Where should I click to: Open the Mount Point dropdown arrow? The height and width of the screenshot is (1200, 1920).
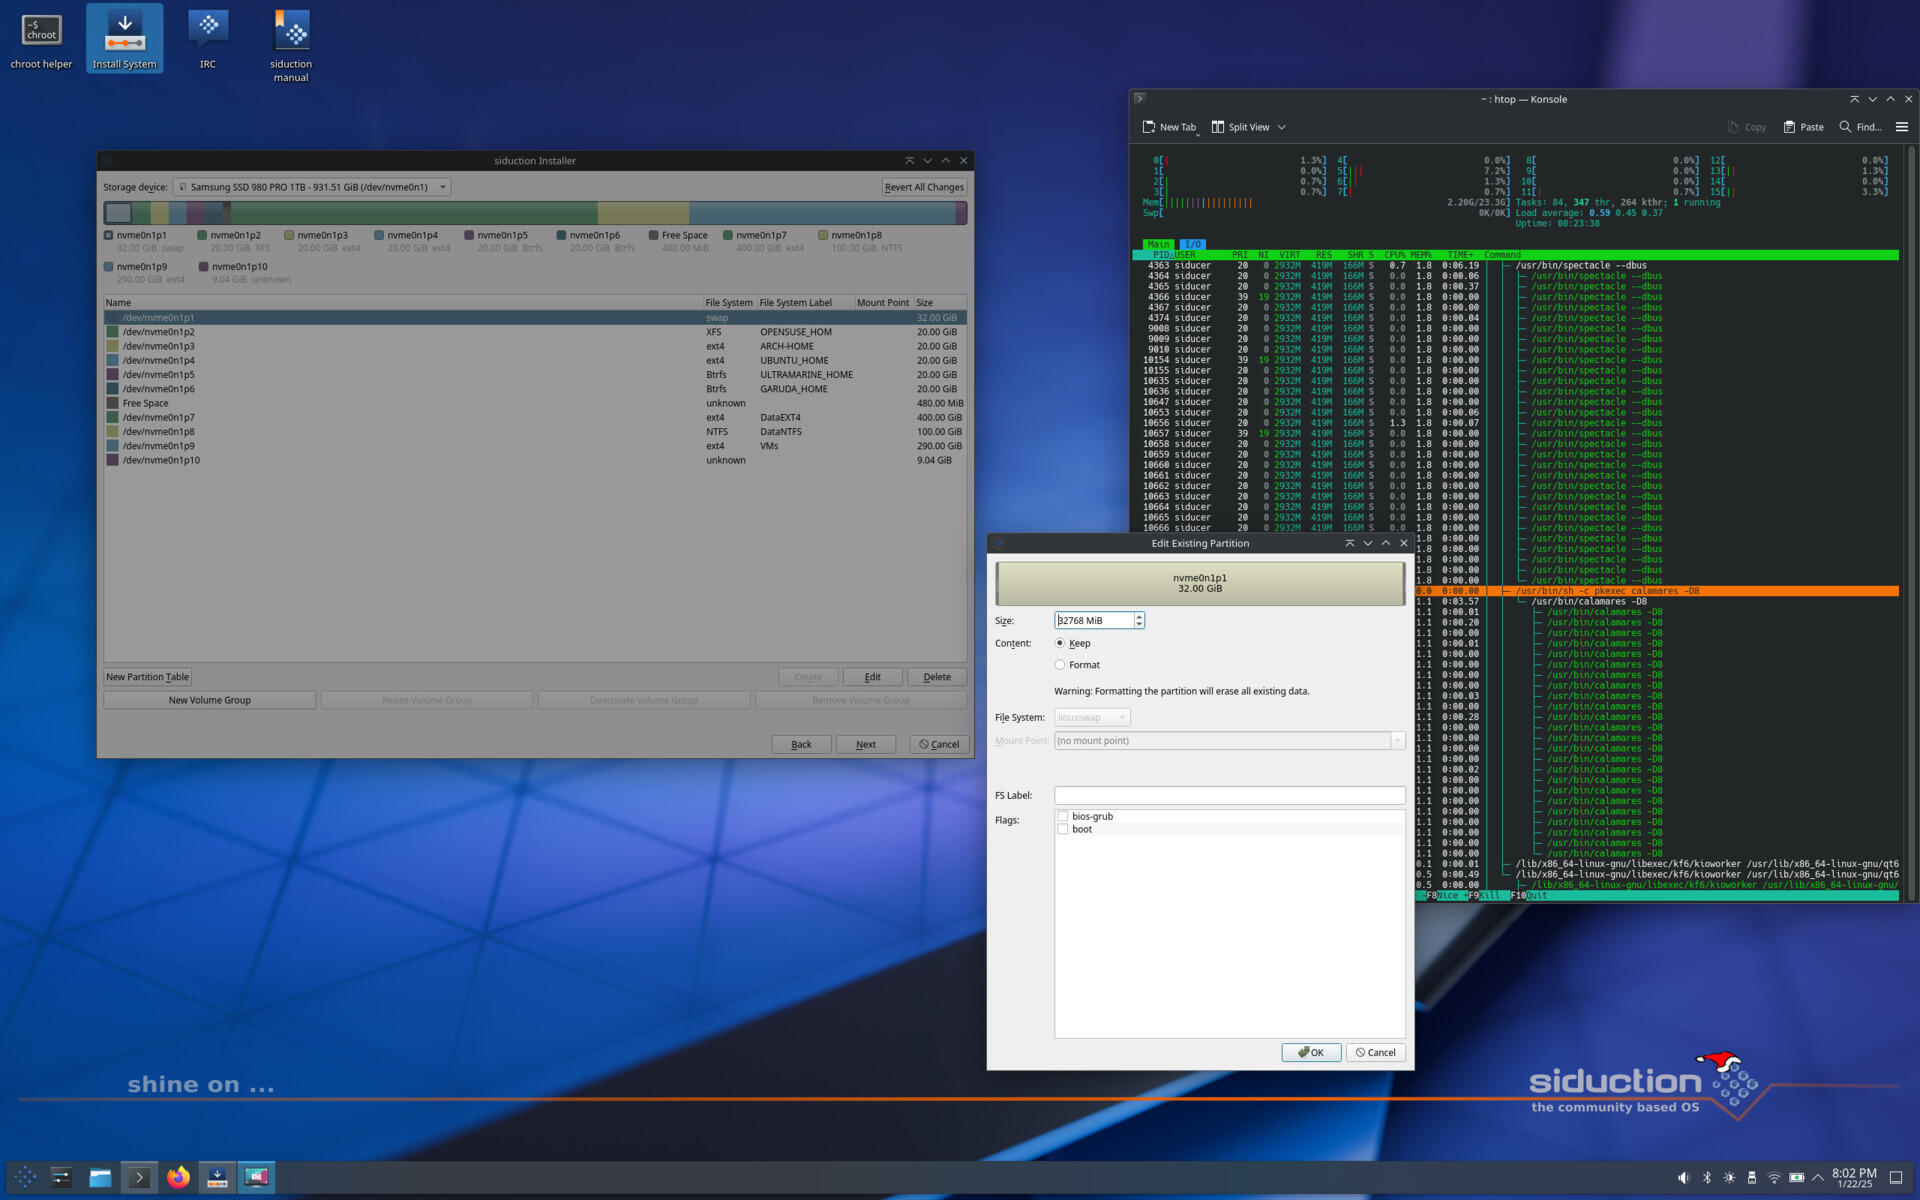coord(1398,741)
